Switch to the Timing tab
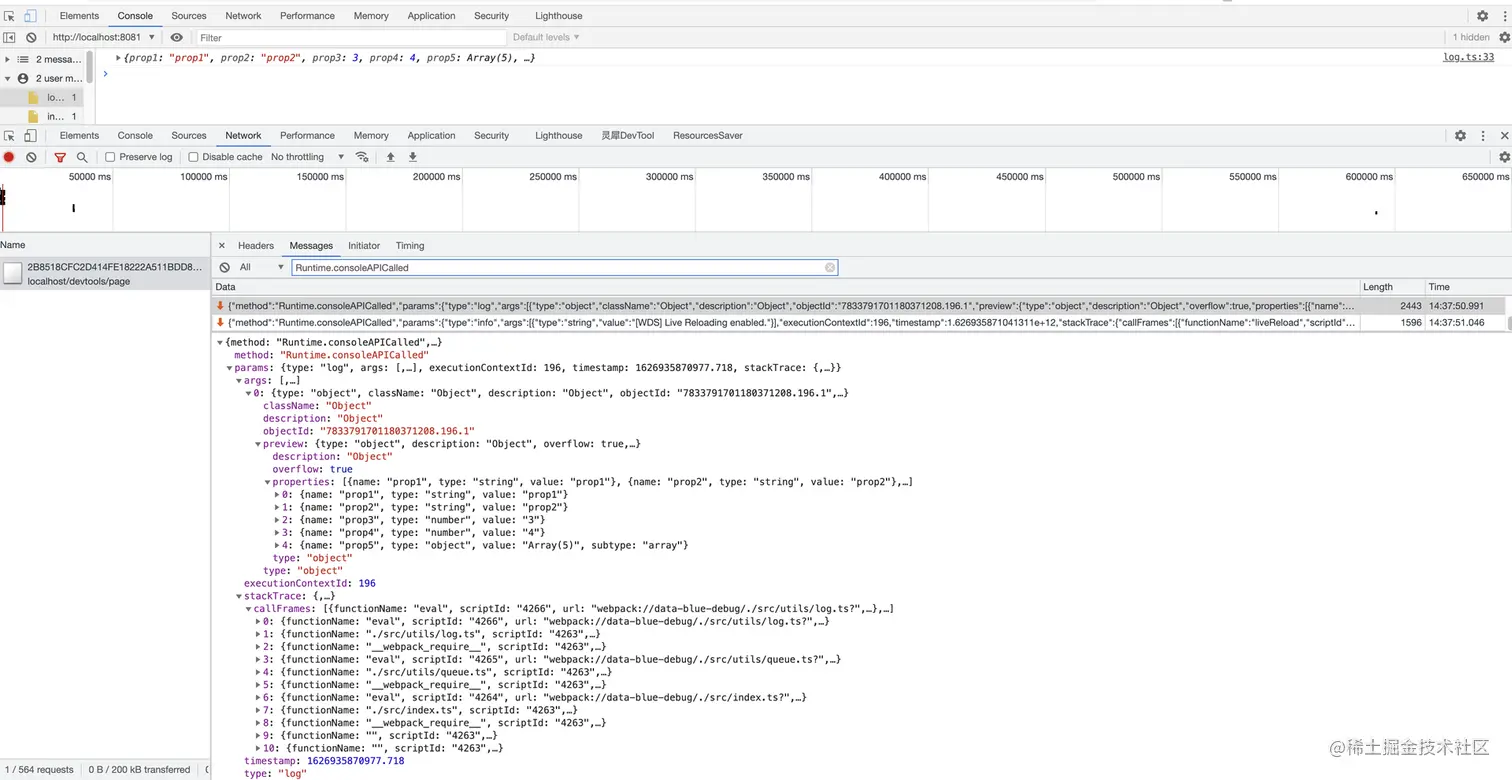The height and width of the screenshot is (780, 1512). click(410, 245)
